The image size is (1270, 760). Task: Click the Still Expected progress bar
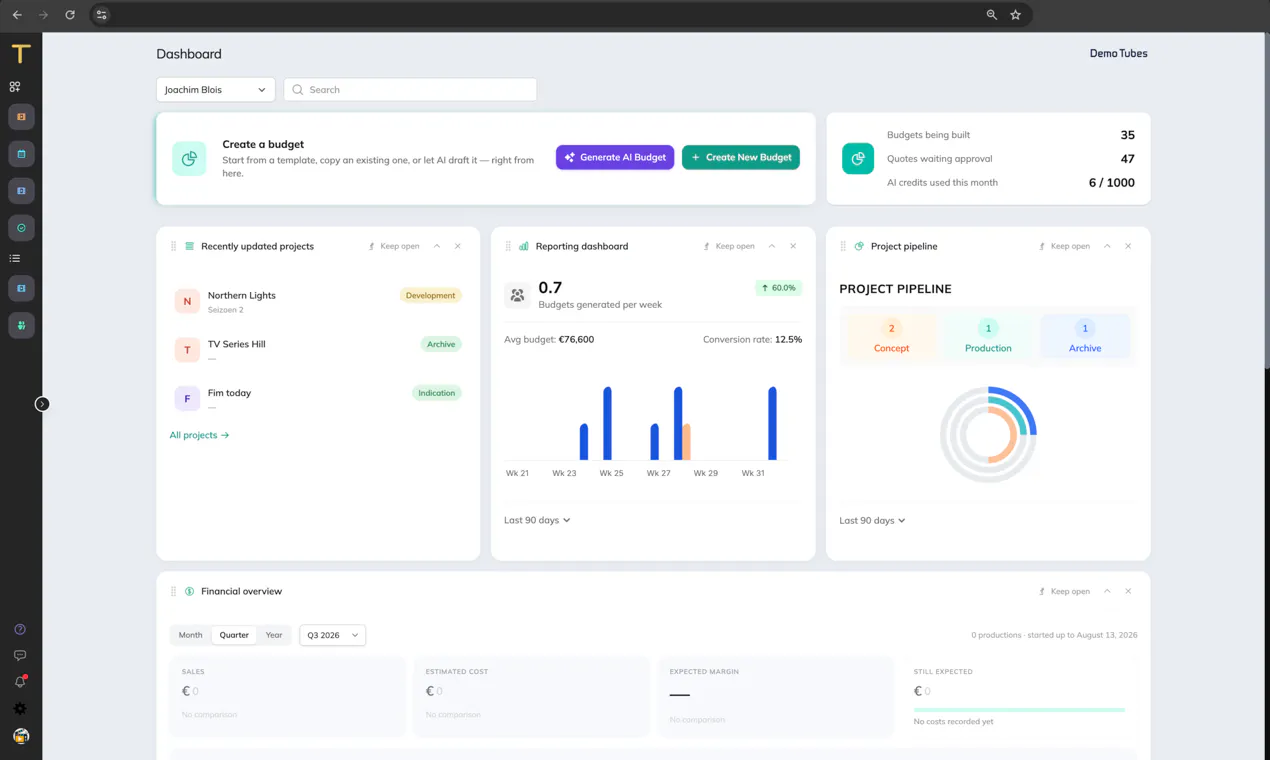tap(1019, 710)
